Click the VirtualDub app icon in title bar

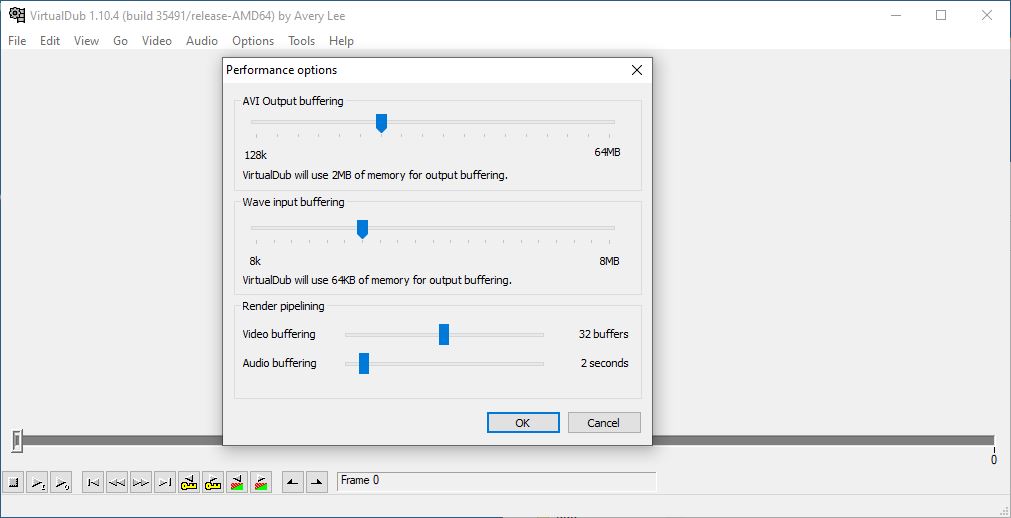[17, 15]
